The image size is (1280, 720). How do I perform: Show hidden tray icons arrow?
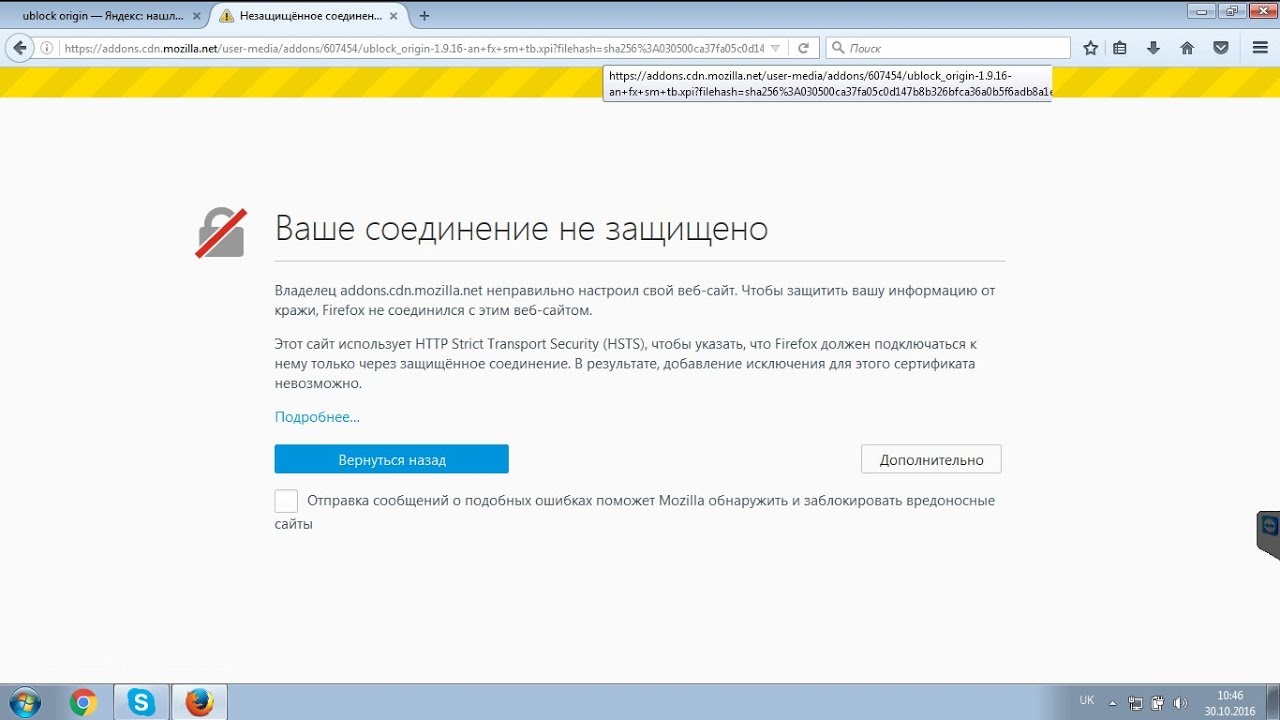coord(1112,703)
